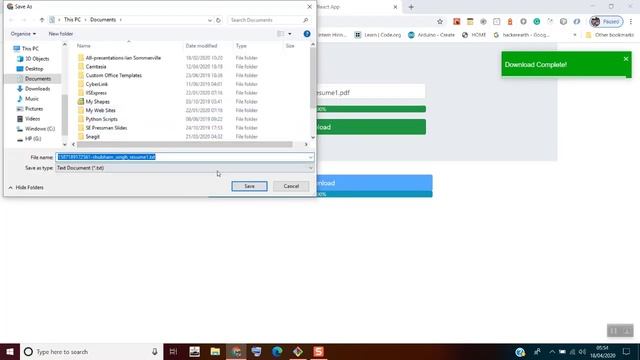Open the Windows Start menu
Image resolution: width=640 pixels, height=360 pixels.
10,351
